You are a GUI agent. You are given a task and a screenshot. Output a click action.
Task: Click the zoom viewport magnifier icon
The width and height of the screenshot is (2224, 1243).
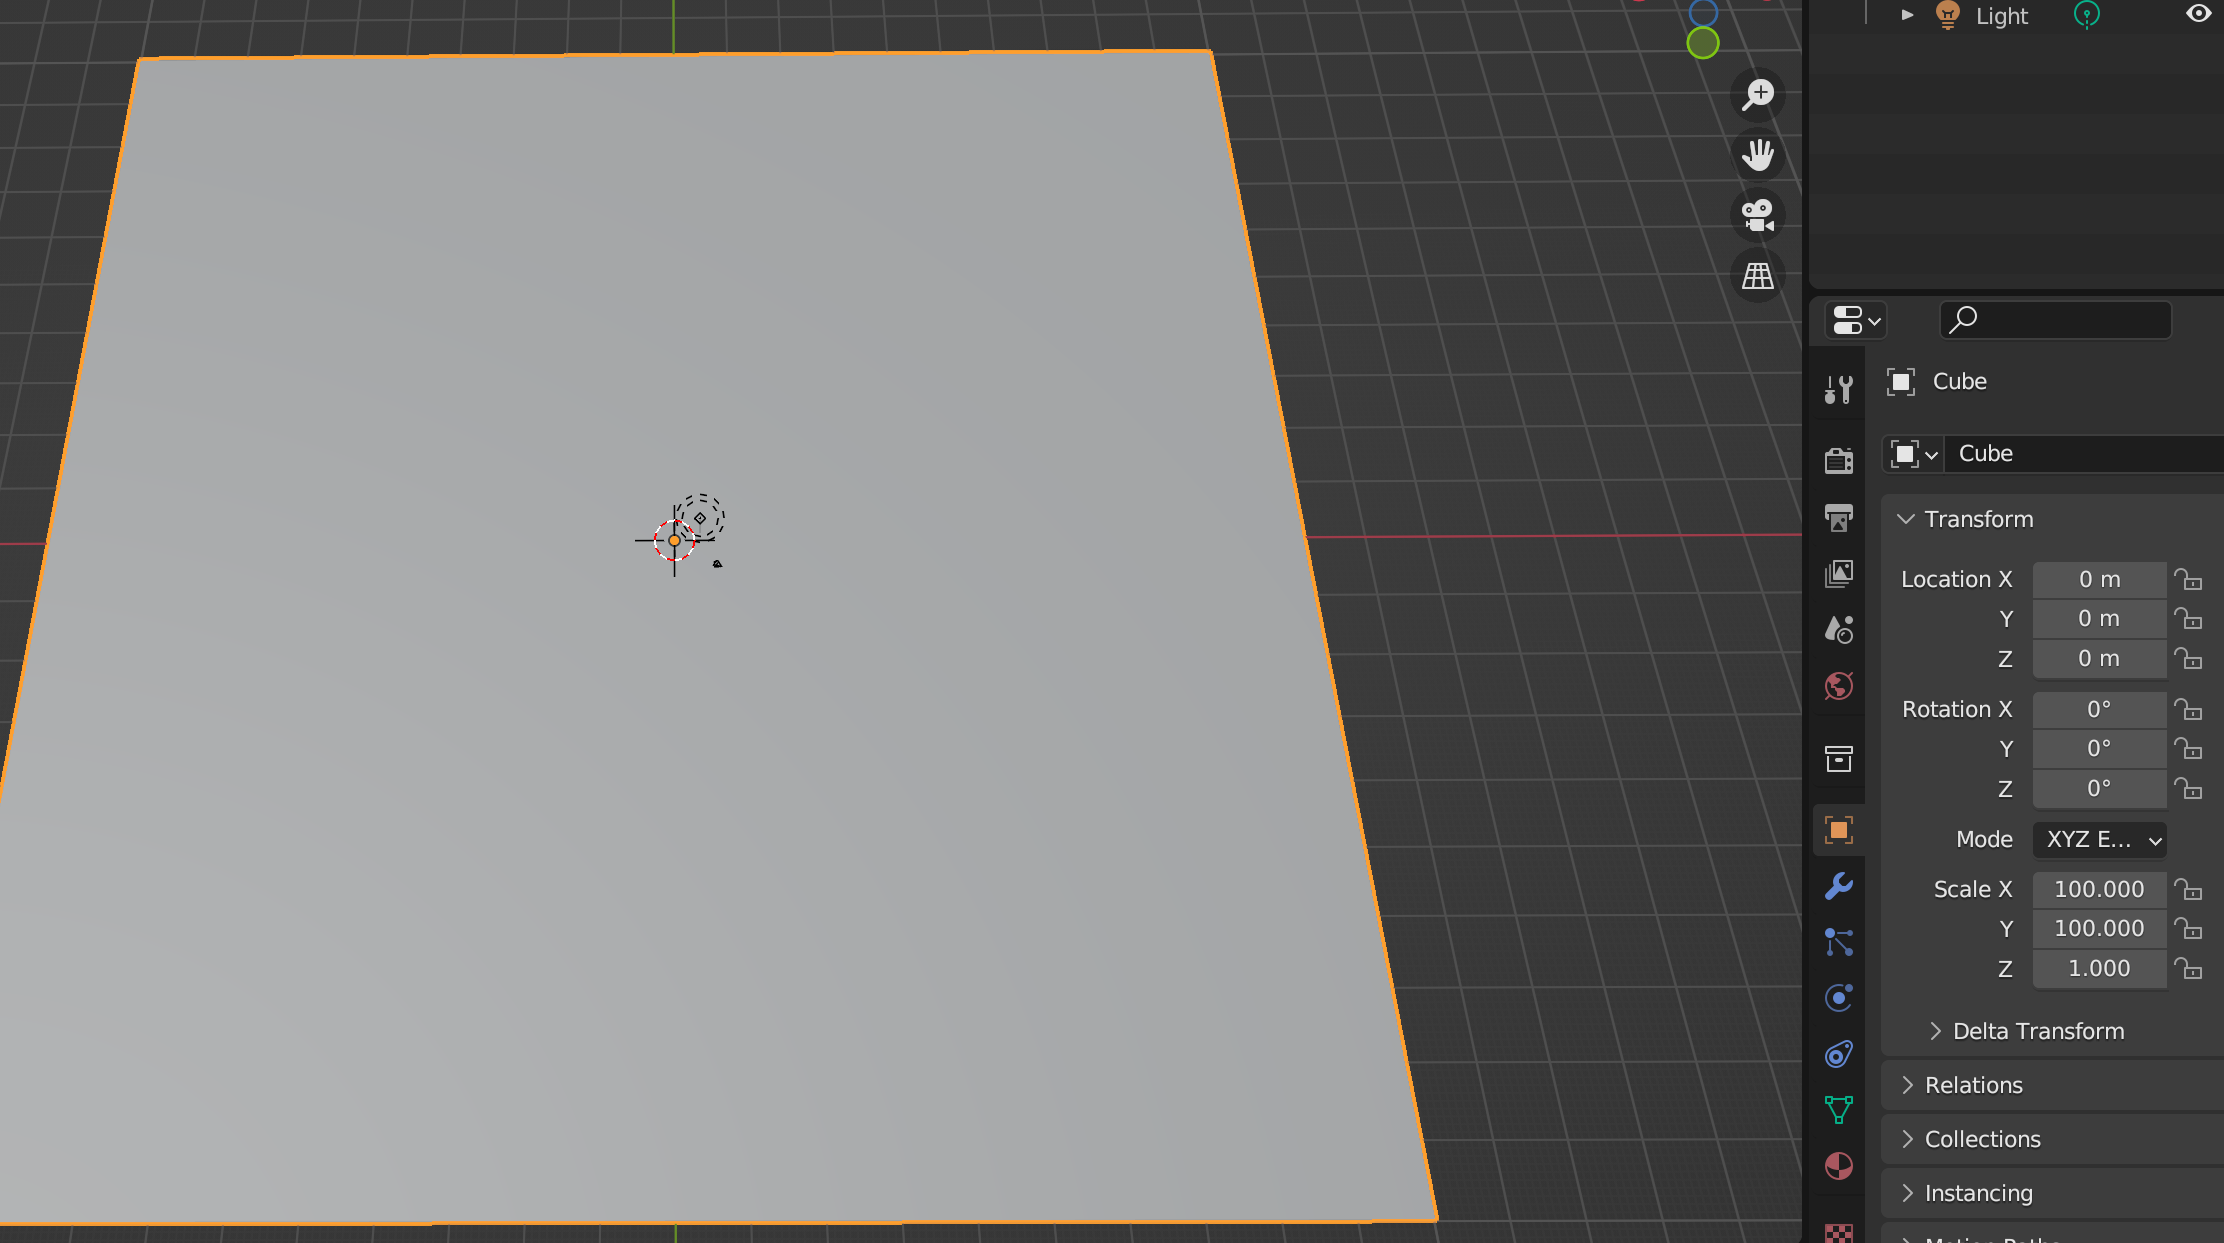click(1757, 95)
